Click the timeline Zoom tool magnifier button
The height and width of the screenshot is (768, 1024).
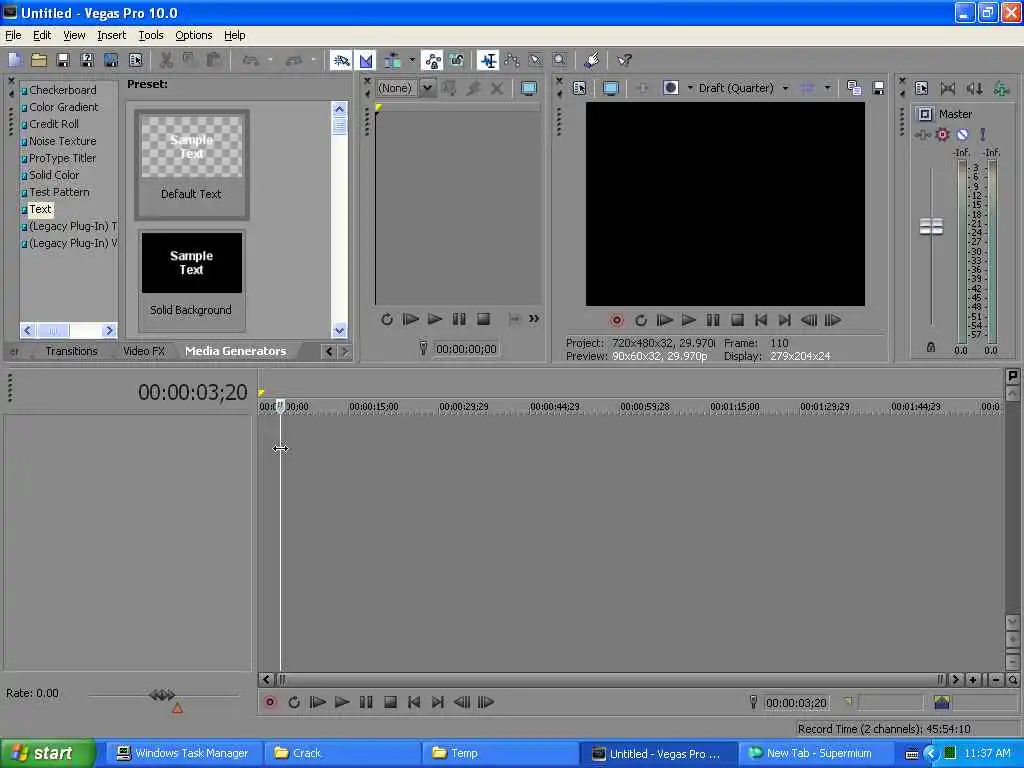[1013, 680]
